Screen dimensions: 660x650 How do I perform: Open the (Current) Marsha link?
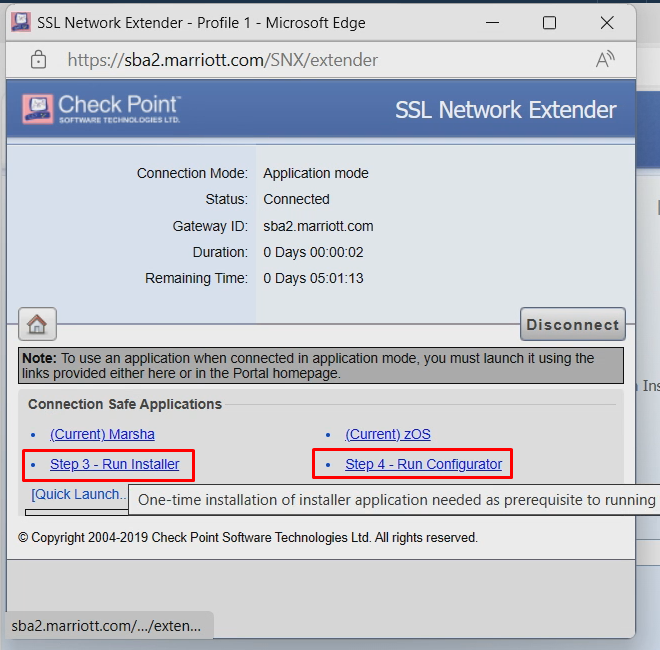[102, 434]
